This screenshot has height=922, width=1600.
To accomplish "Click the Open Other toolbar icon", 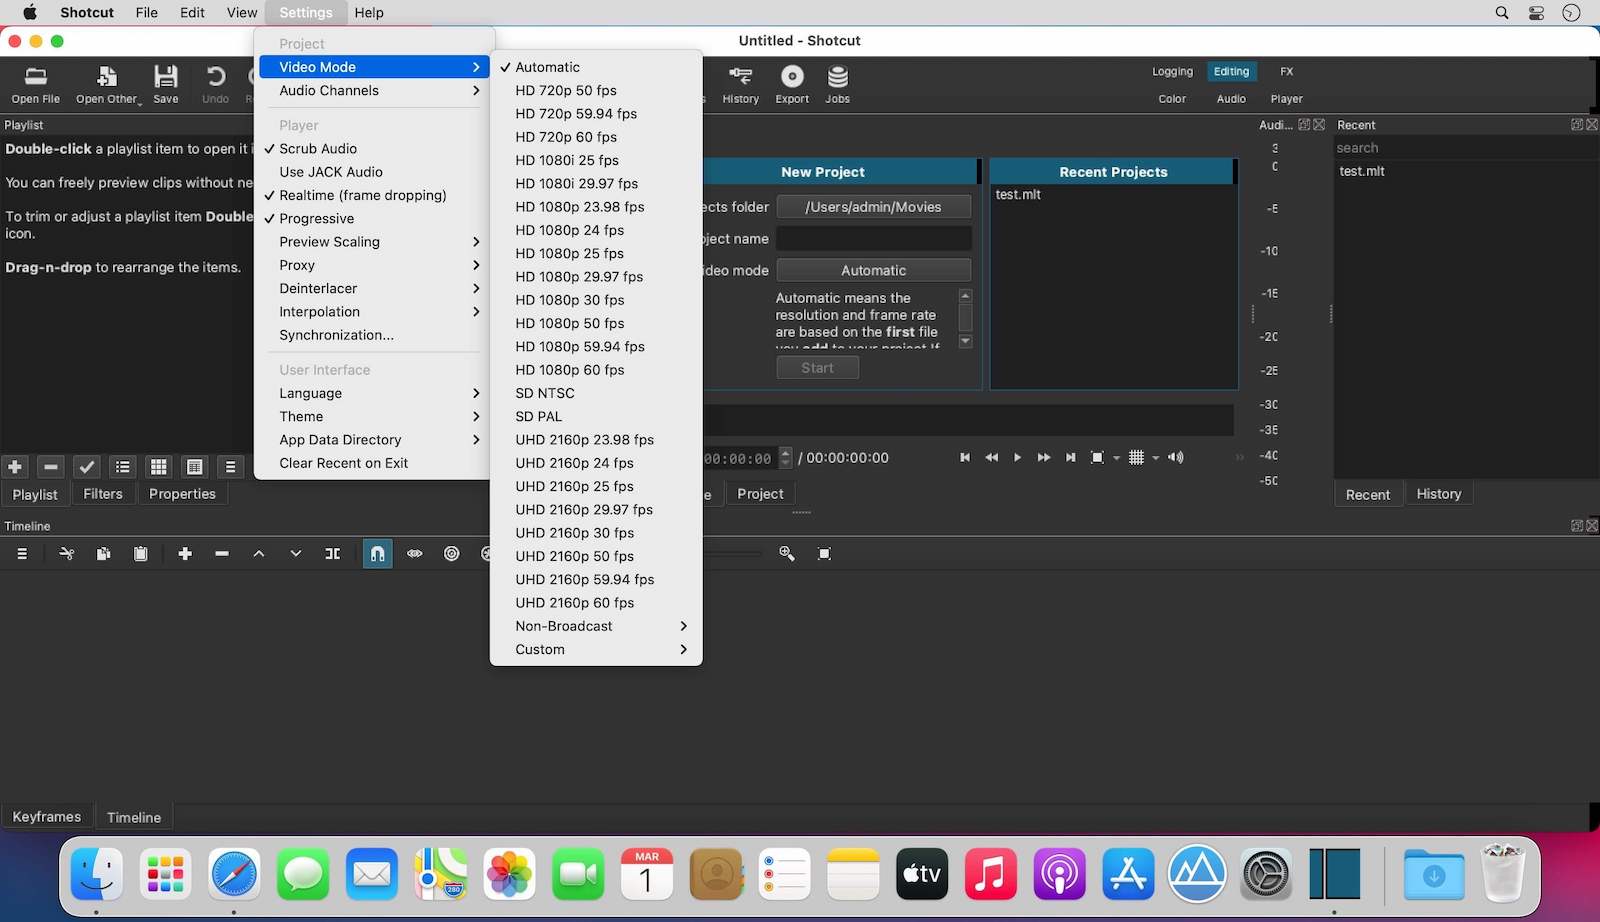I will [x=108, y=84].
